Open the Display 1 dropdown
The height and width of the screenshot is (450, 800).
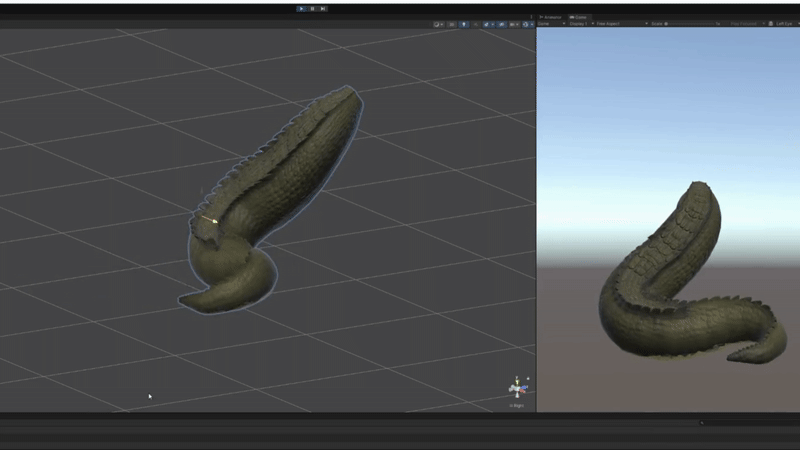[x=582, y=23]
